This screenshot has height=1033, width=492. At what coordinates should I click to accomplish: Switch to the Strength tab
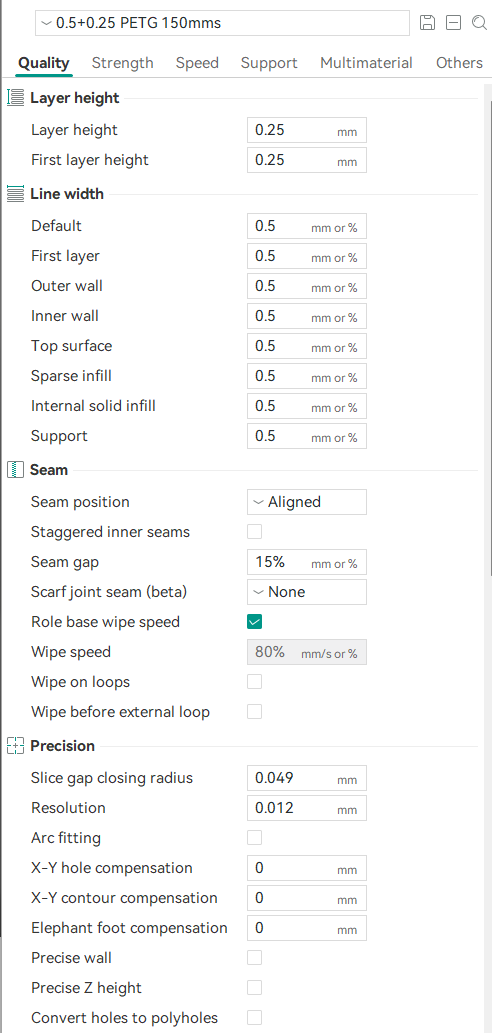pos(123,63)
